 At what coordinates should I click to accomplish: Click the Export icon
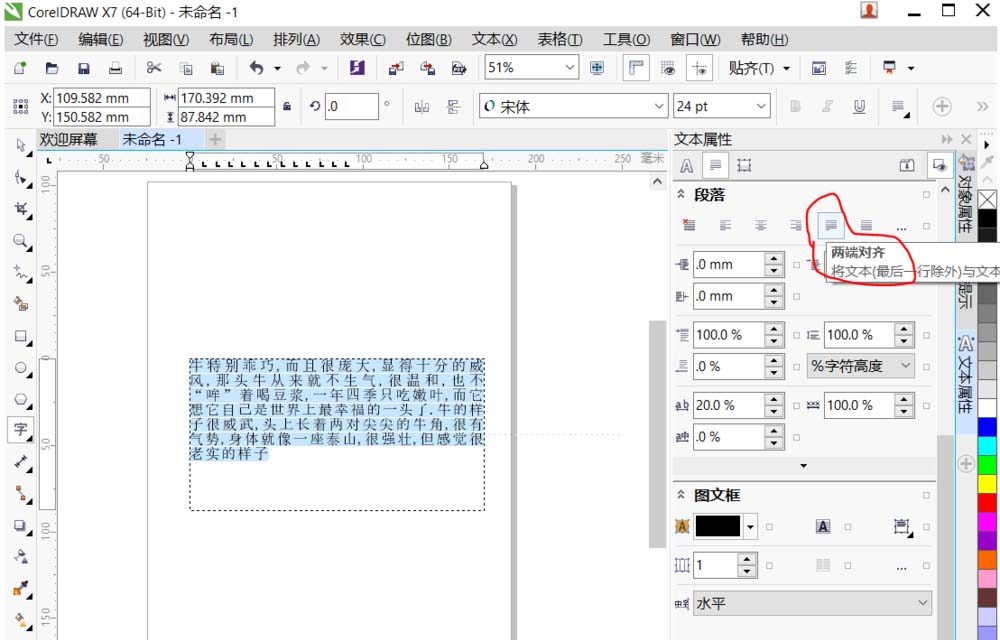[x=427, y=68]
